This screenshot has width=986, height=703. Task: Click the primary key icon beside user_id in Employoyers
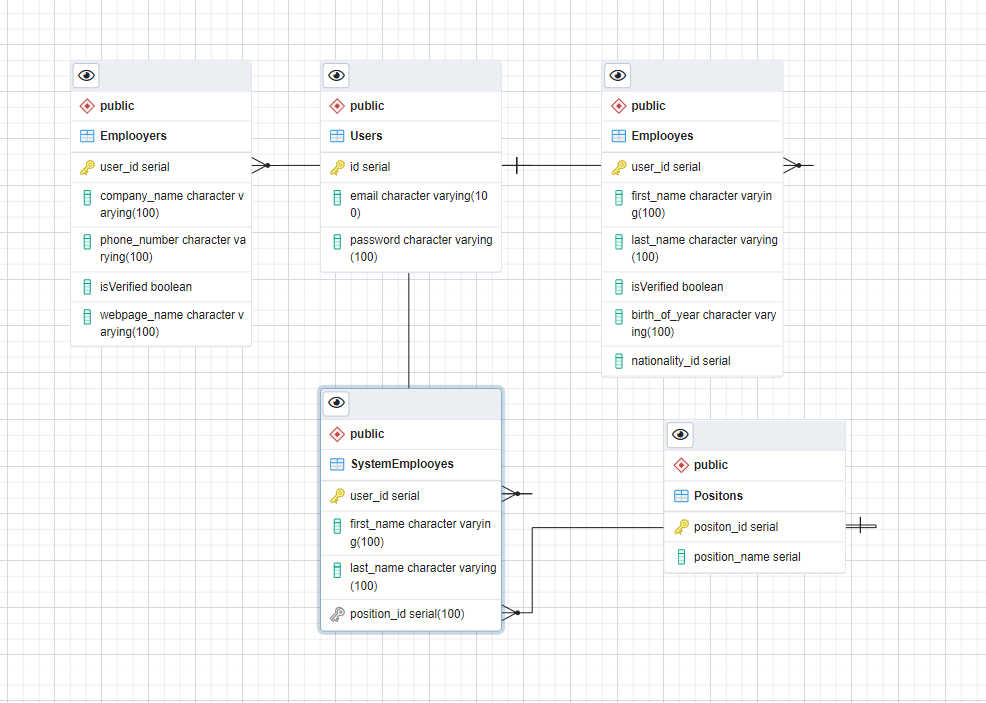(x=87, y=166)
